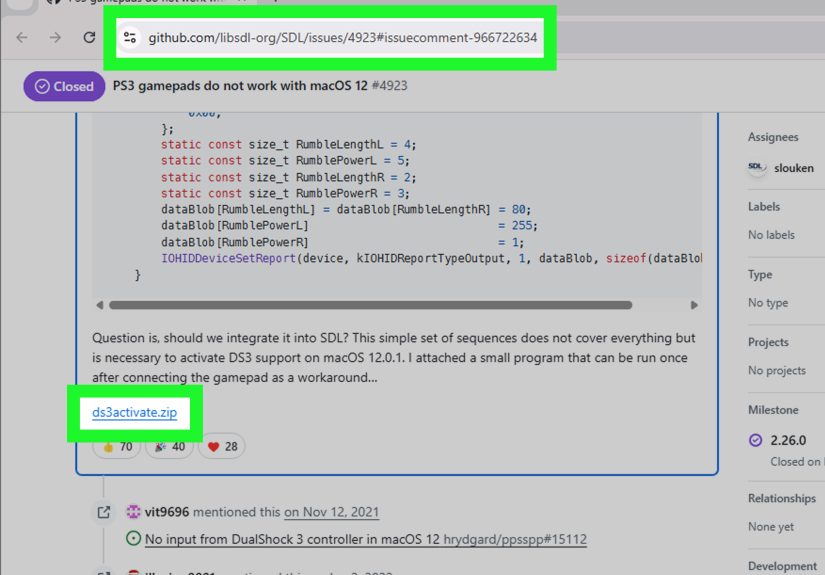Click the Type sidebar heading
Image resolution: width=825 pixels, height=575 pixels.
[x=760, y=275]
